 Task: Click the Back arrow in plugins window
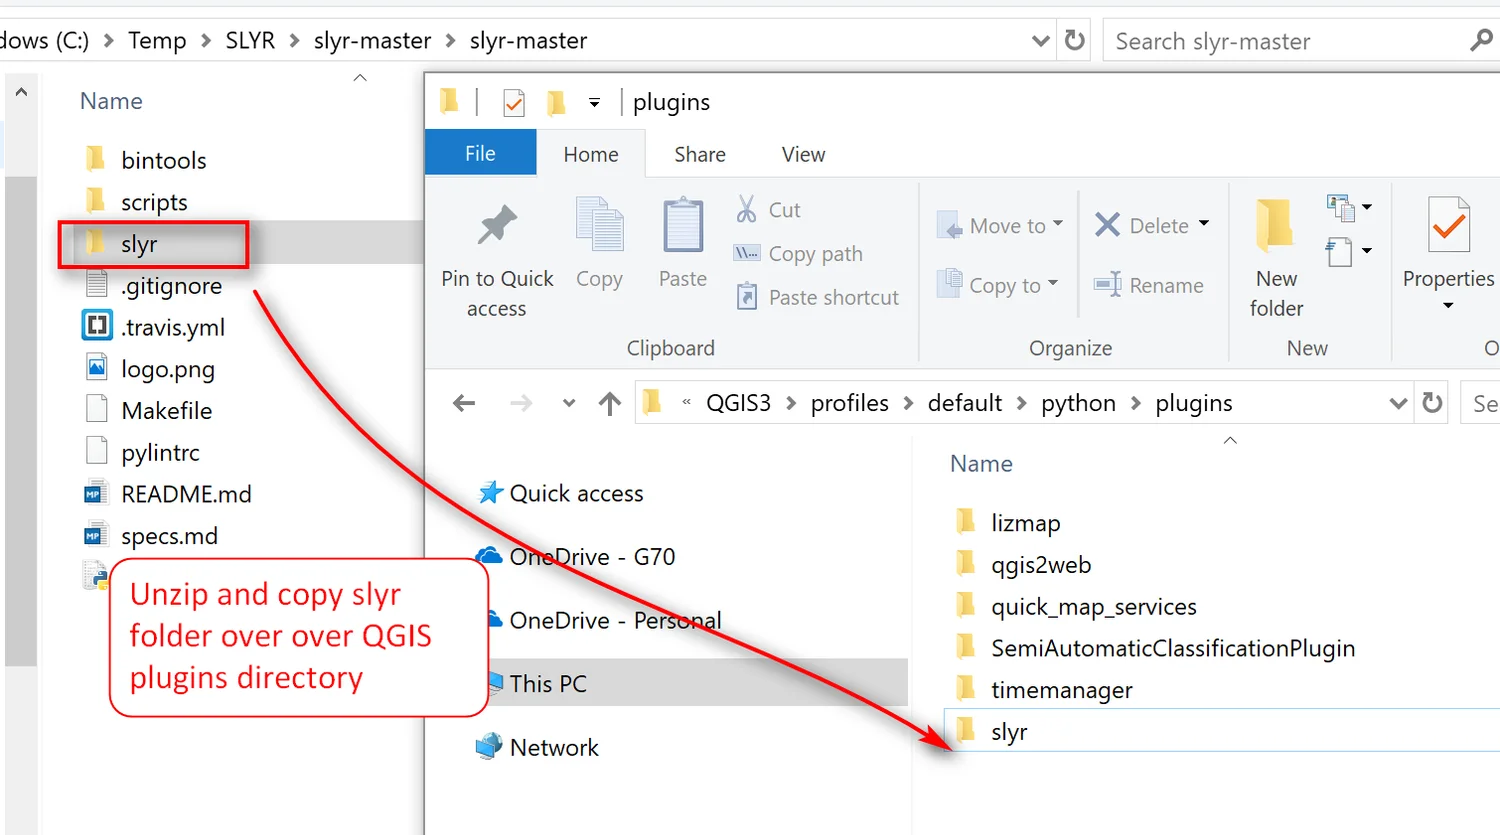click(464, 403)
